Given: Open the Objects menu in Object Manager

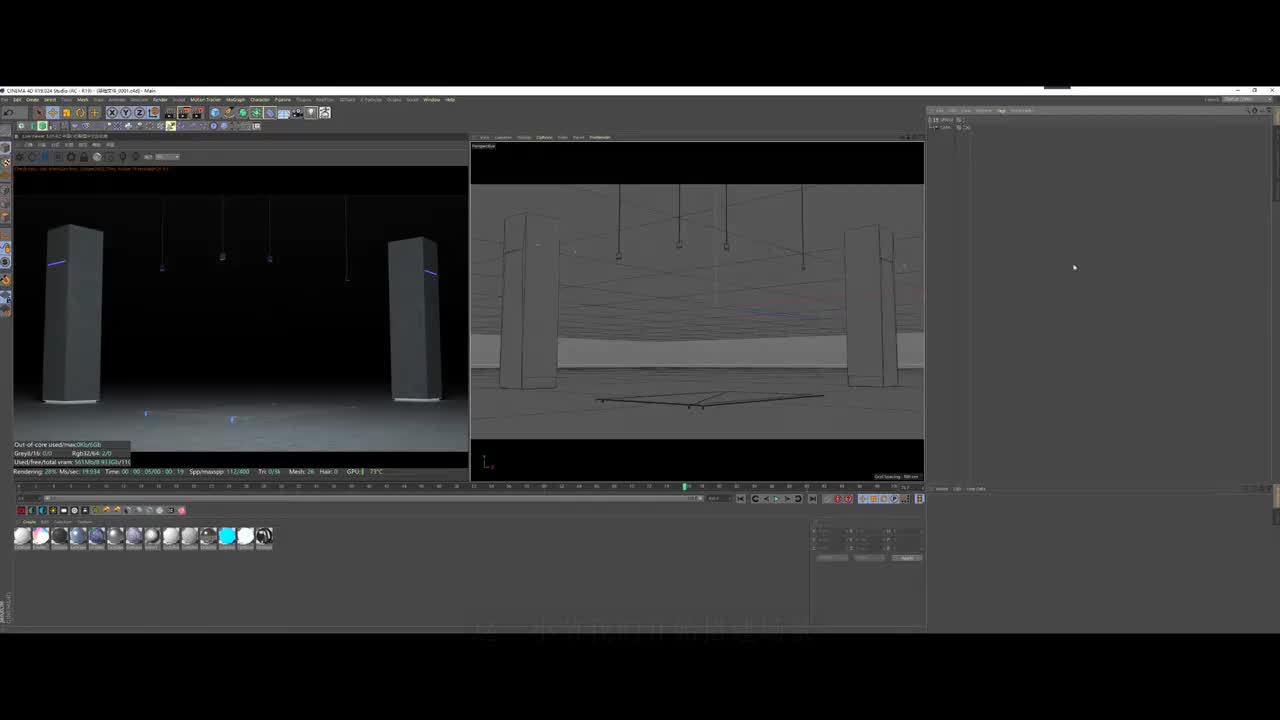Looking at the screenshot, I should click(x=984, y=110).
